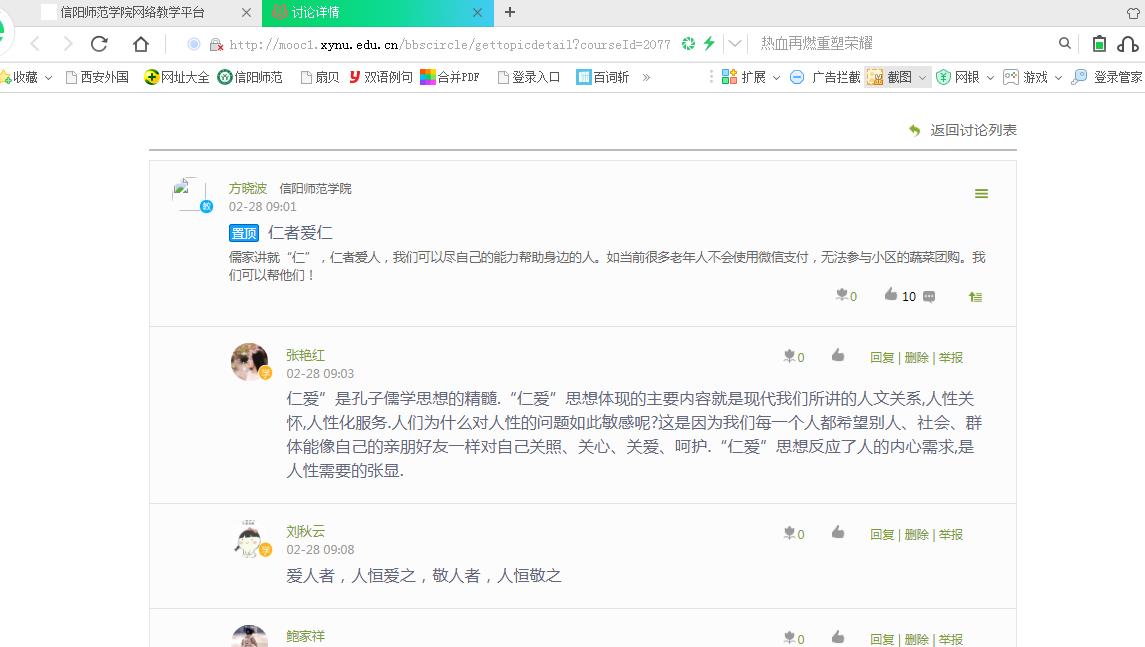Reload the page with the refresh icon
The height and width of the screenshot is (647, 1145).
point(99,43)
